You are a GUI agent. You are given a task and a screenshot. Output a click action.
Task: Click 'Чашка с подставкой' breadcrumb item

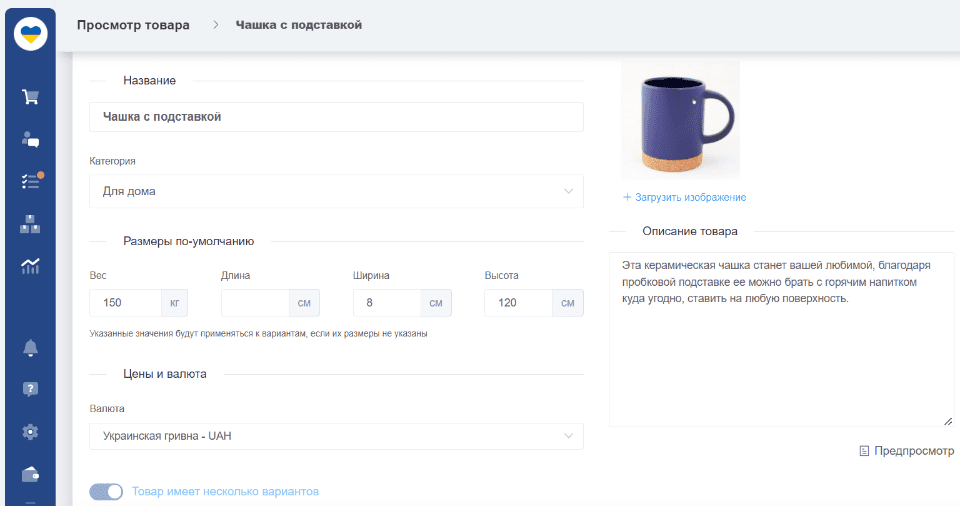tap(299, 25)
